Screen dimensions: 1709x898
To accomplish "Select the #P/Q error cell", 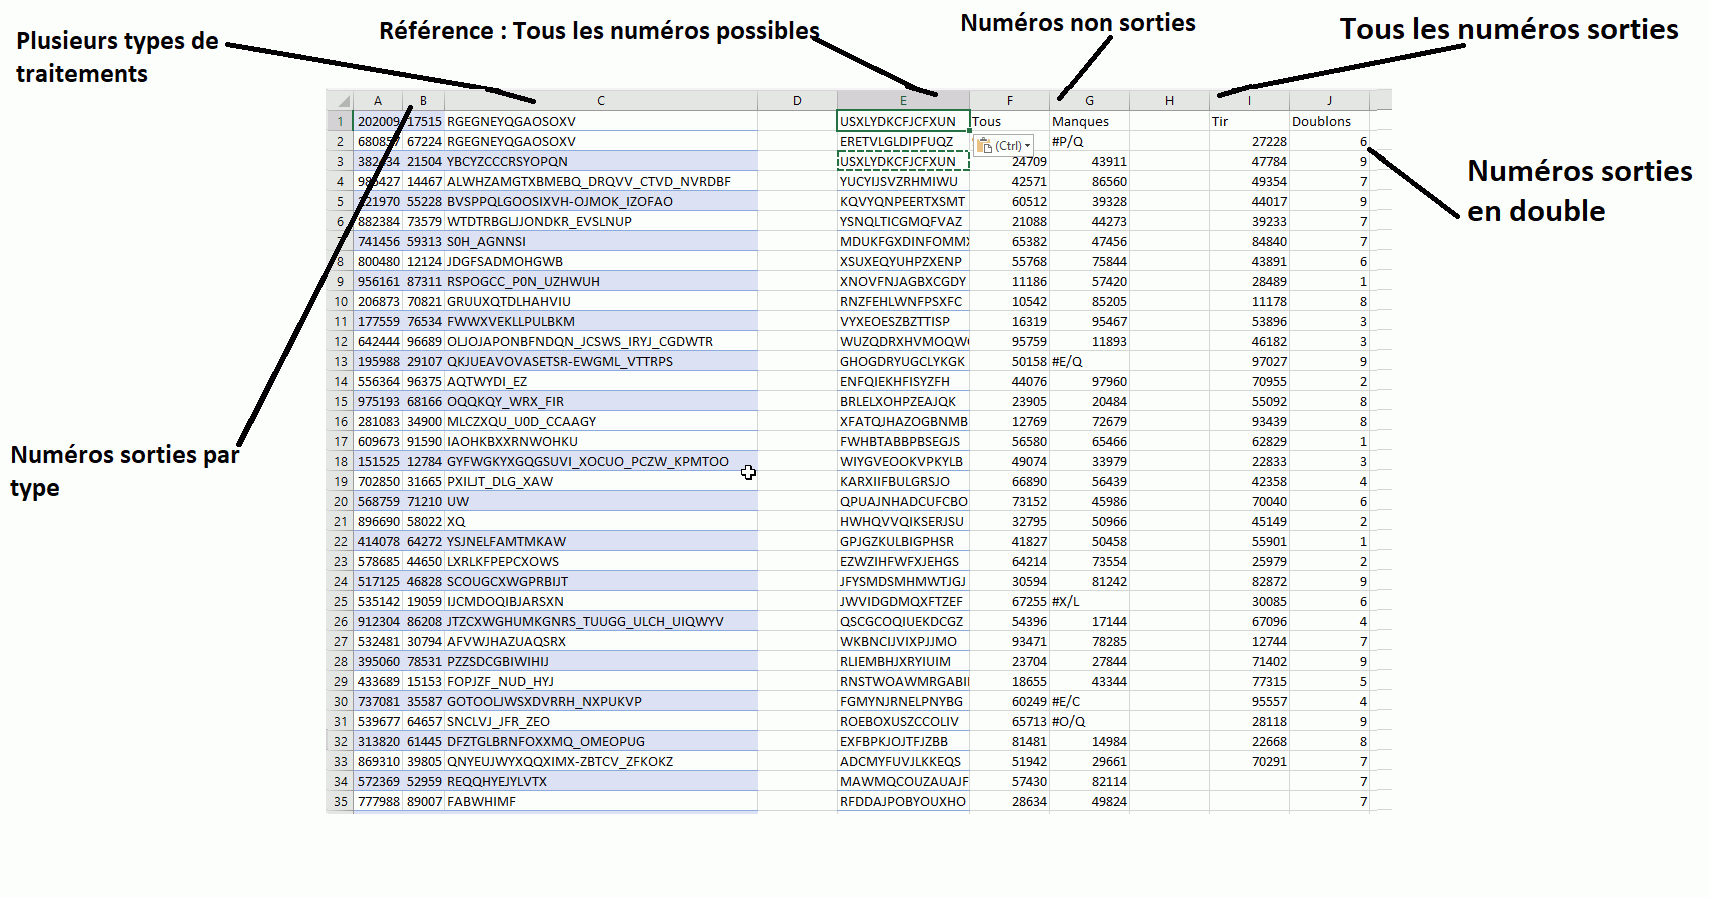I will [1090, 141].
